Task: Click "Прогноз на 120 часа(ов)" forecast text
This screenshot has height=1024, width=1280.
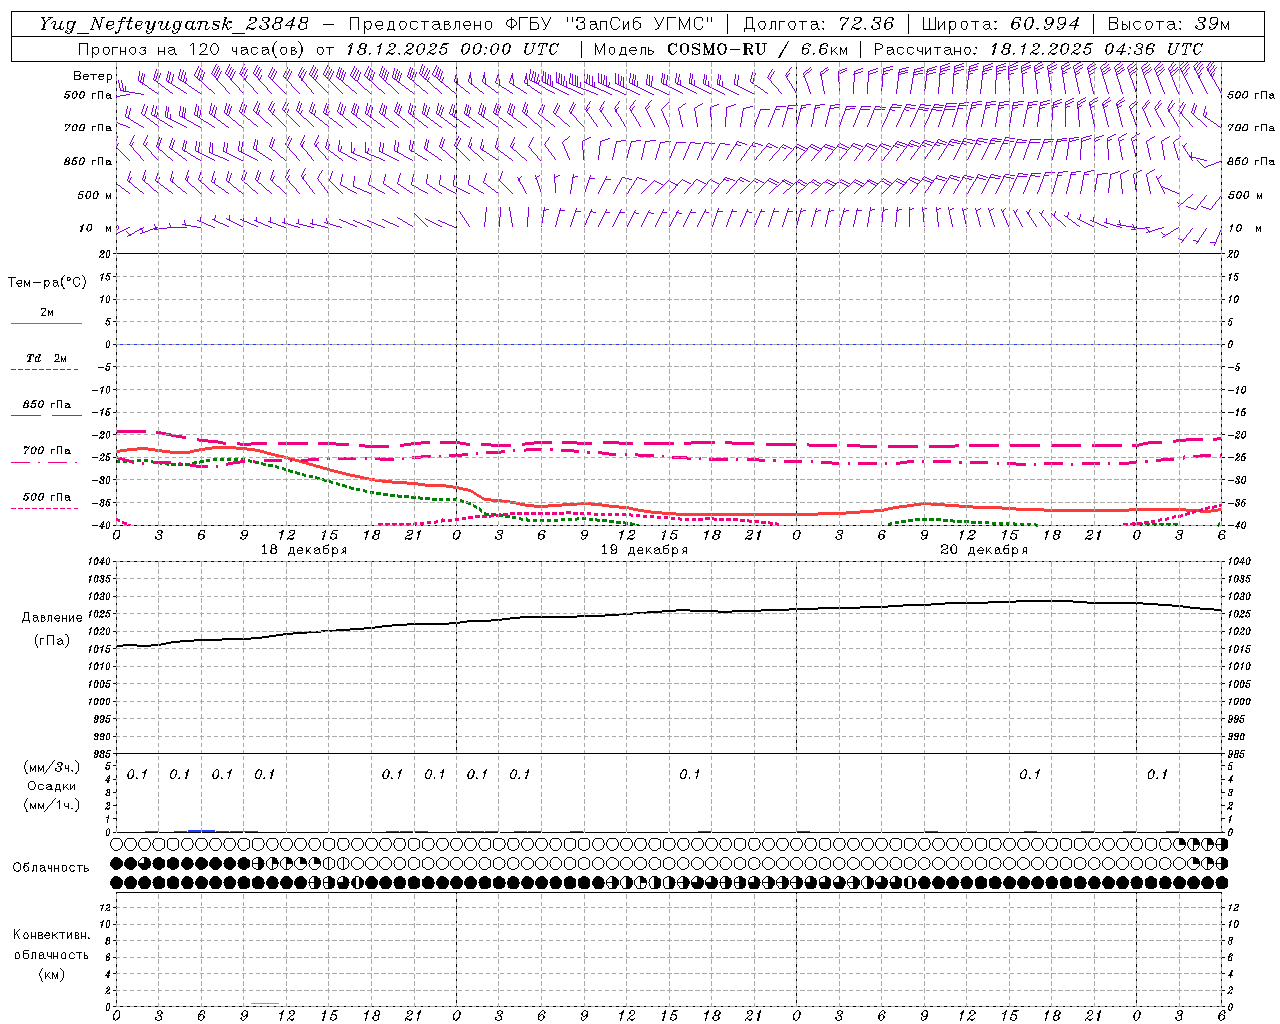Action: (191, 49)
